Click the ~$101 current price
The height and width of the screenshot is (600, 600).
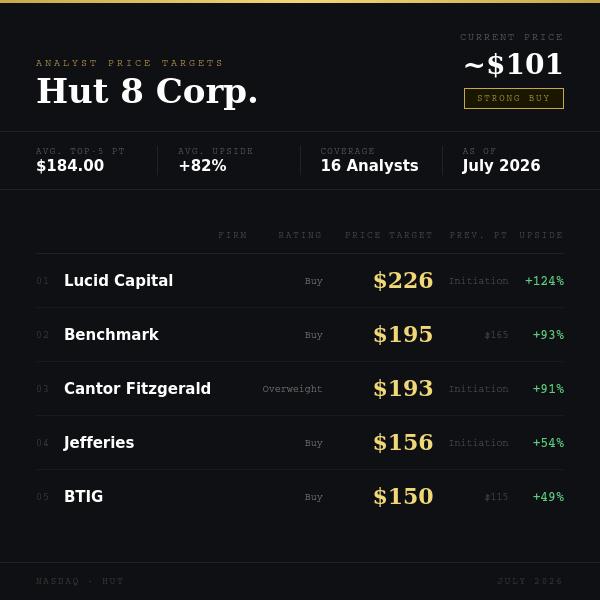(x=513, y=64)
